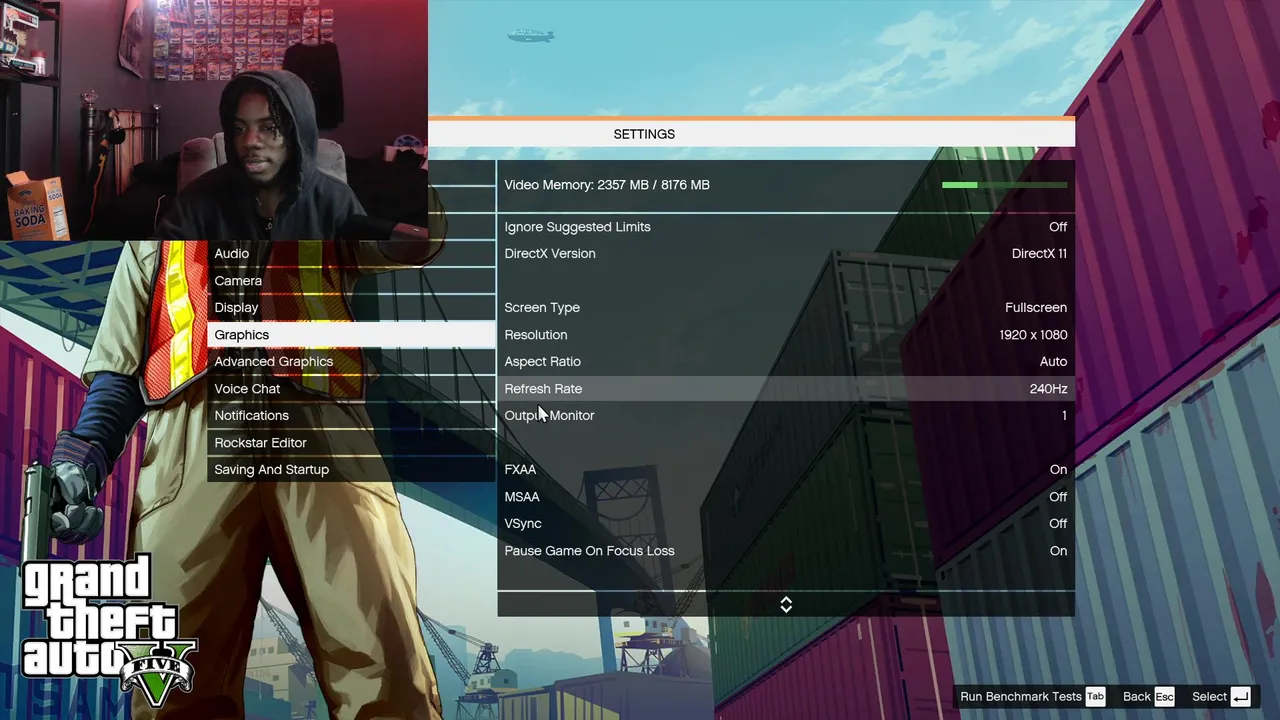Select the Screen Type row label

(542, 308)
